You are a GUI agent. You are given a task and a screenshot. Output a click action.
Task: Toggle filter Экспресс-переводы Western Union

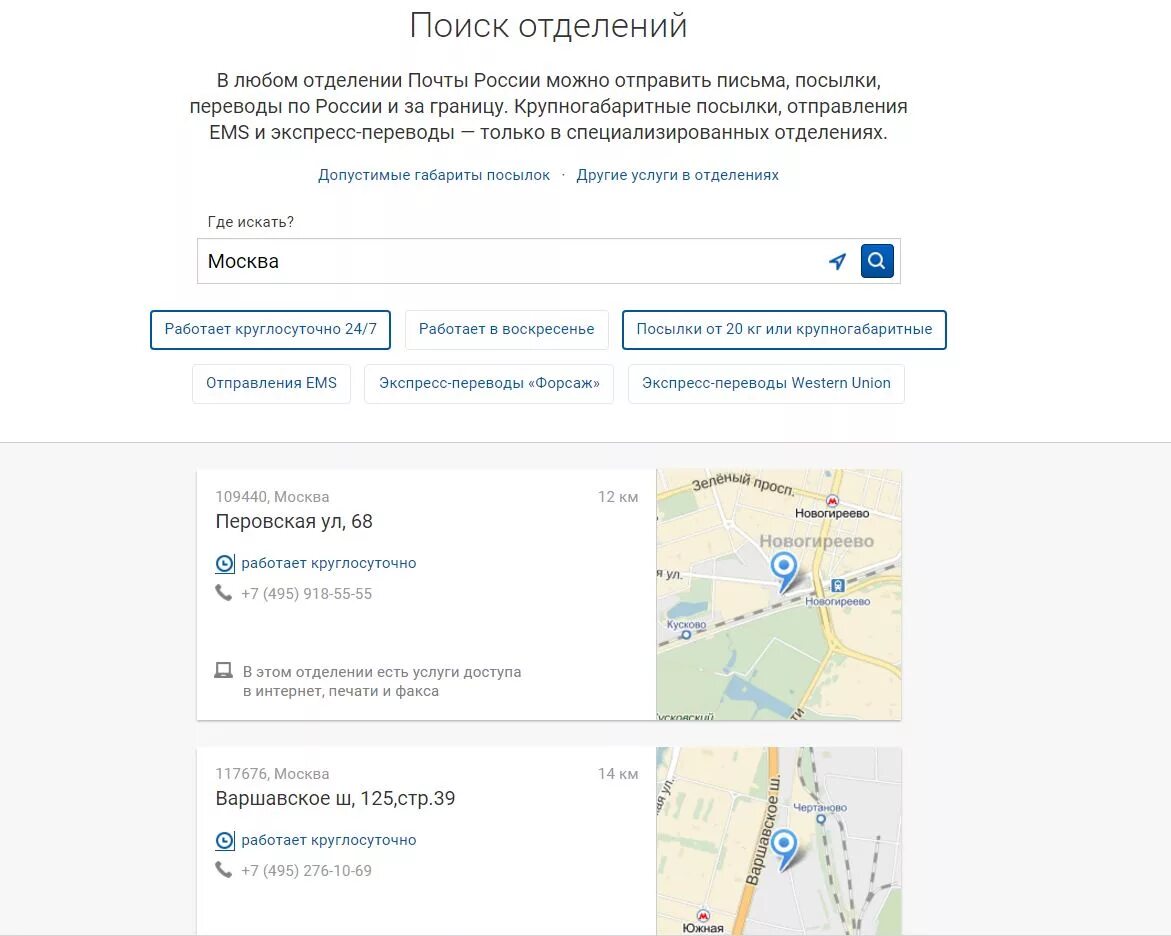(766, 383)
